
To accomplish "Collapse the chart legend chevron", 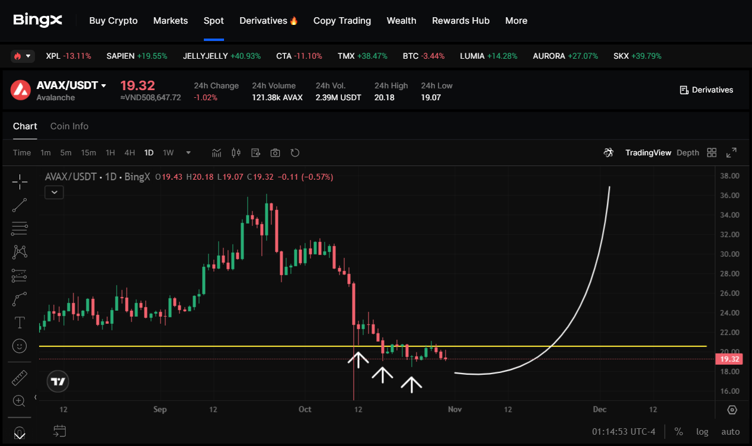I will (54, 192).
